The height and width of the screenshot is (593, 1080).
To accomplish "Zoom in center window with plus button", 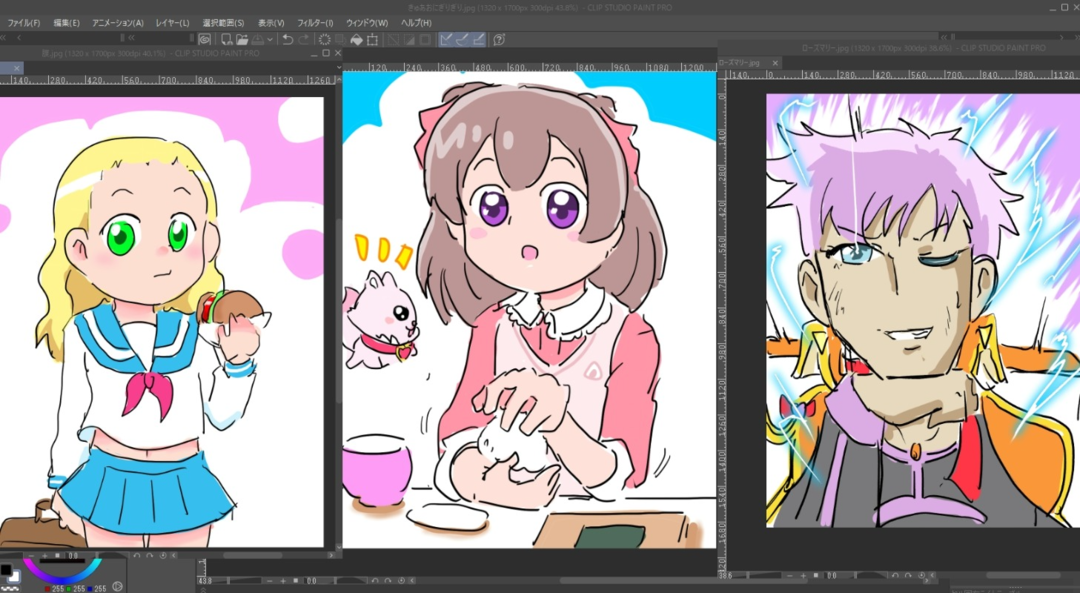I will [x=283, y=581].
